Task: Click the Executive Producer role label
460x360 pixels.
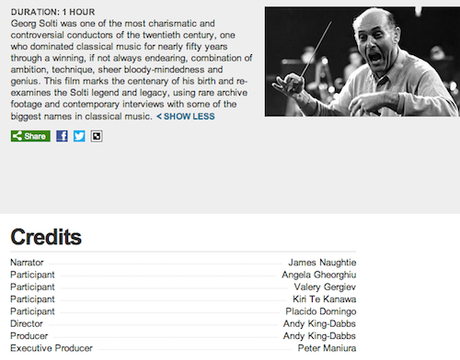Action: point(51,348)
